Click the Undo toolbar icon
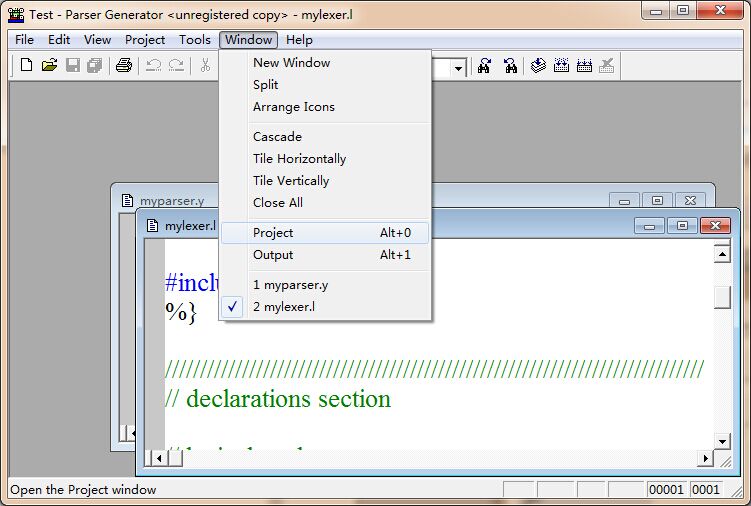This screenshot has height=506, width=751. [x=153, y=65]
